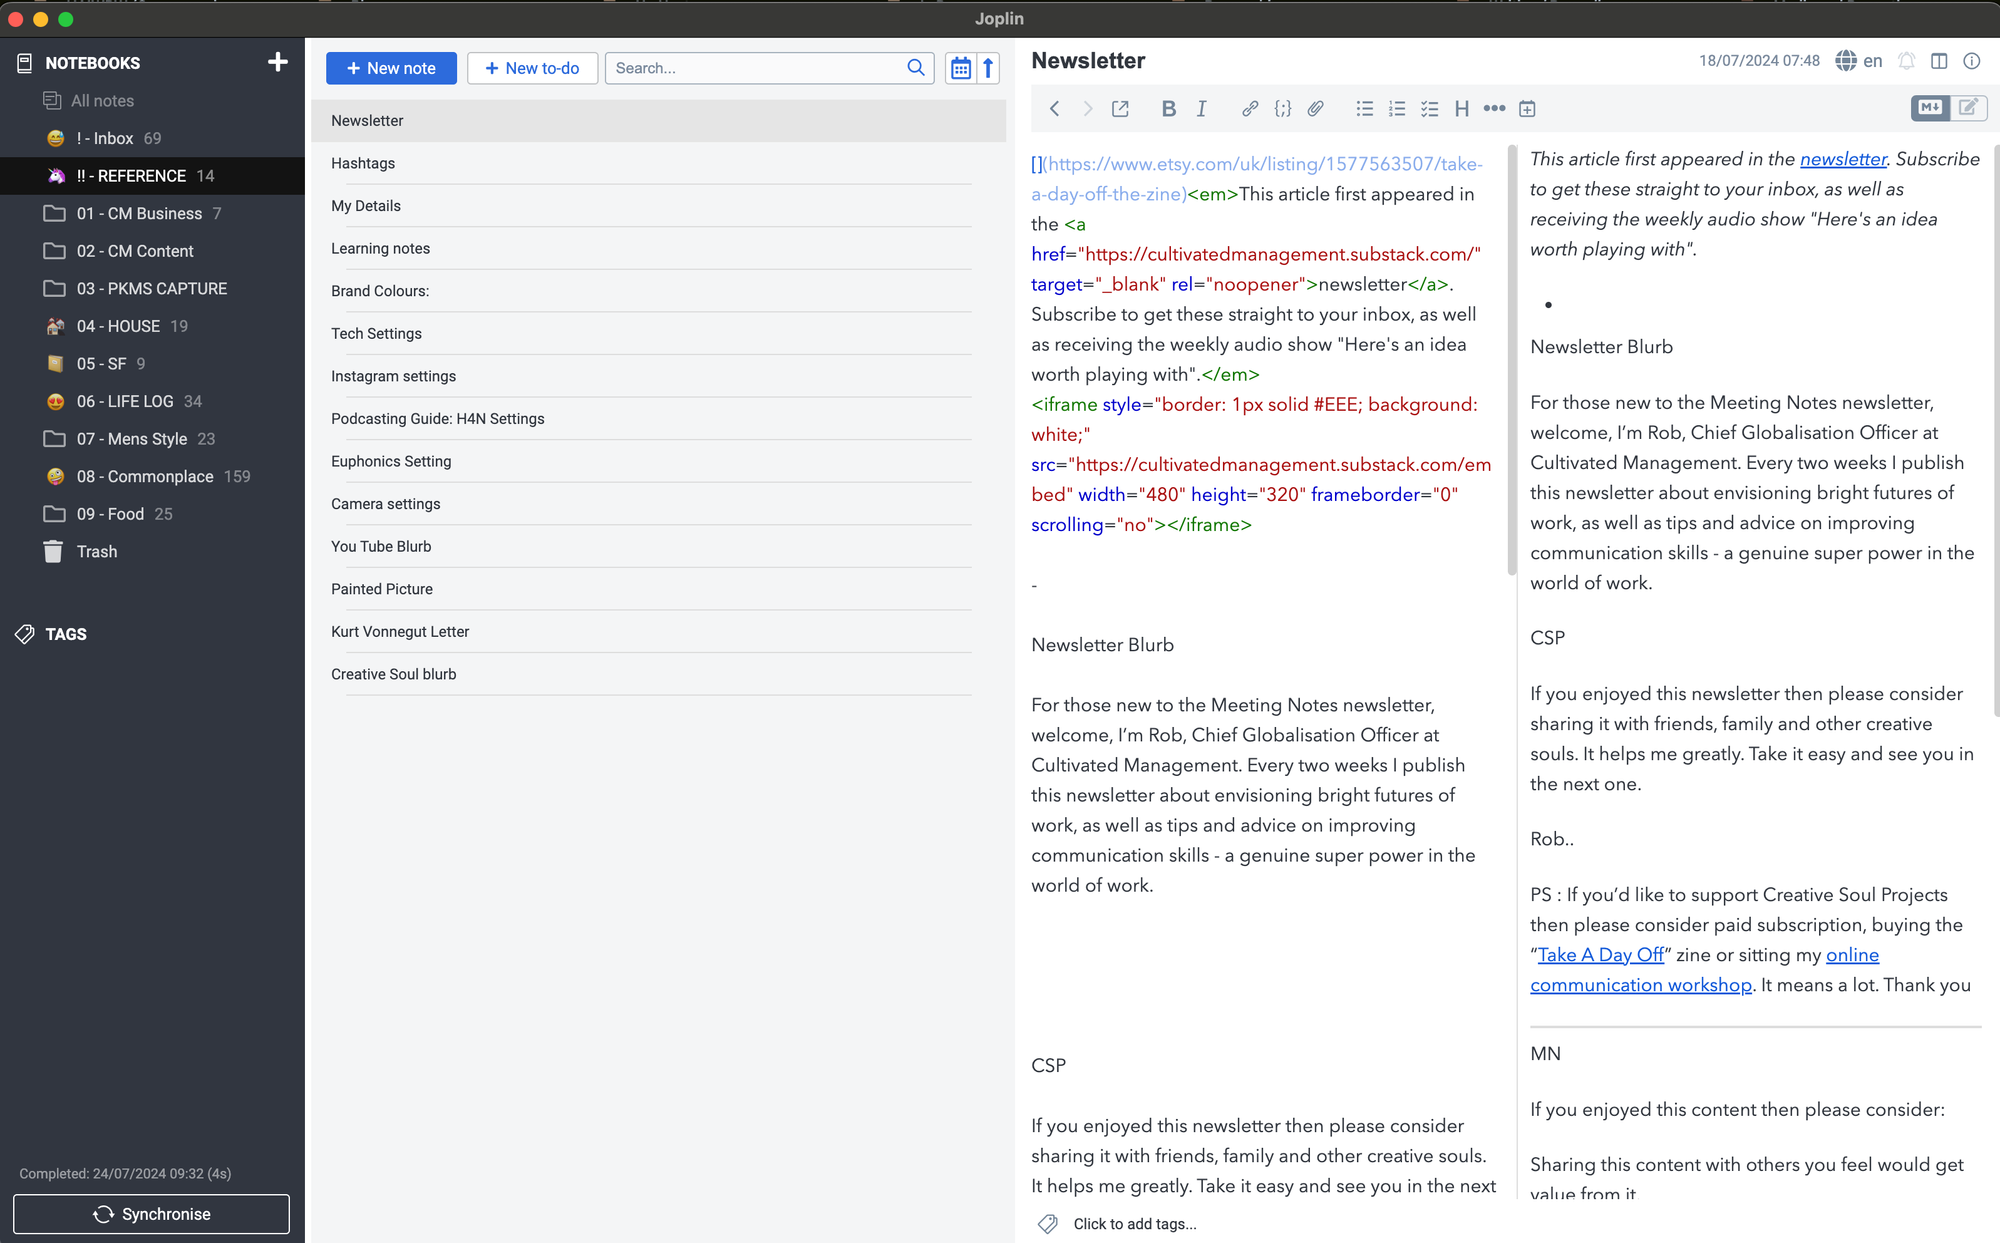Insert a code block

coord(1282,108)
